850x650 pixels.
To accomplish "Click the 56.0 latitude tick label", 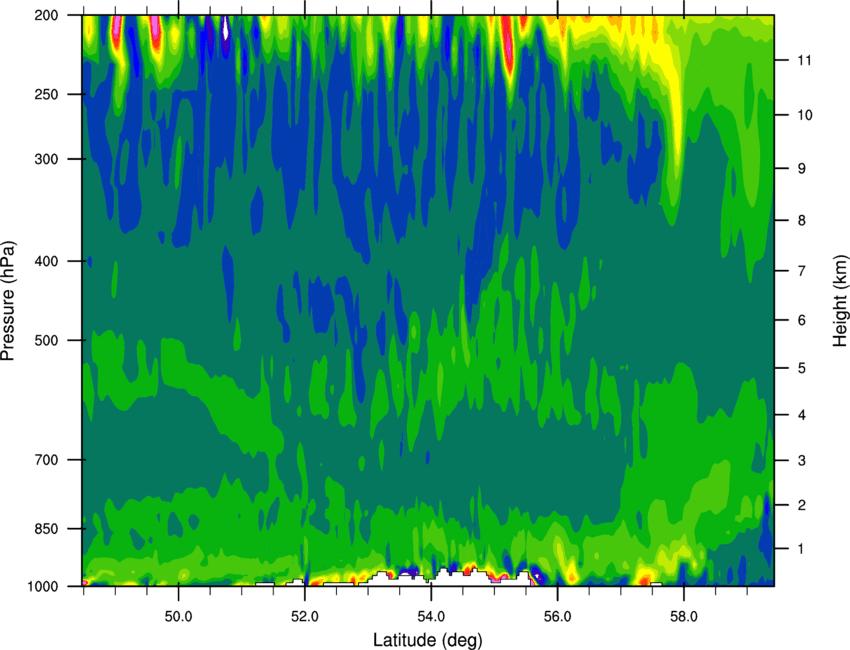I will (557, 617).
